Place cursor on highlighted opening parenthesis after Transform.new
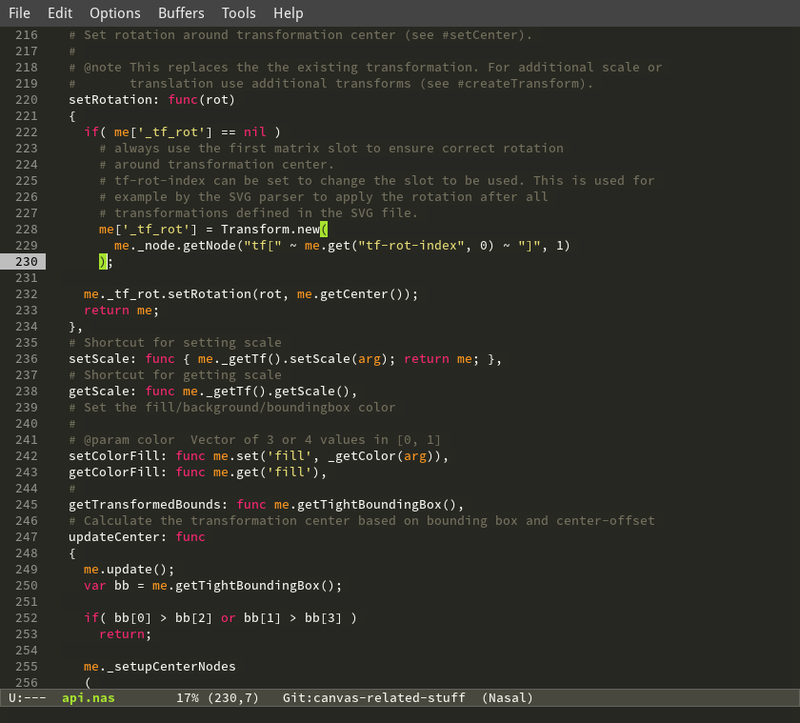Viewport: 800px width, 723px height. (311, 229)
